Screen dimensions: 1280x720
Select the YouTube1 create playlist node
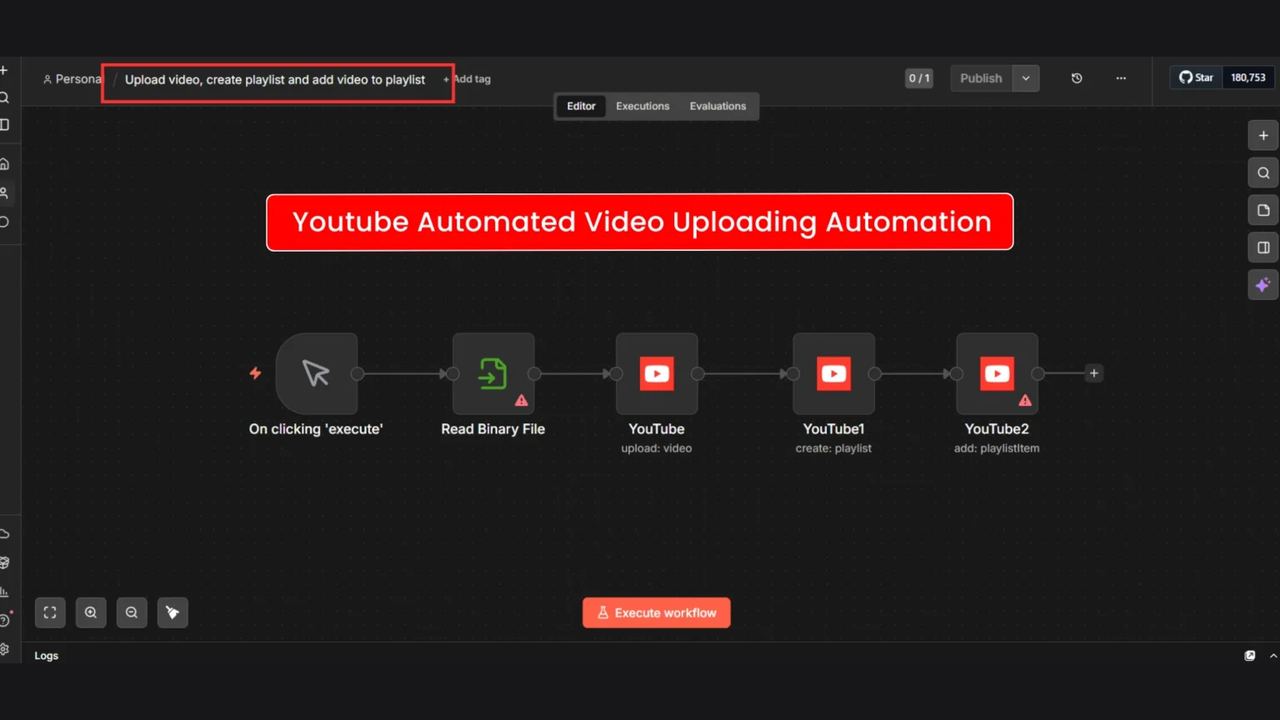(x=834, y=374)
